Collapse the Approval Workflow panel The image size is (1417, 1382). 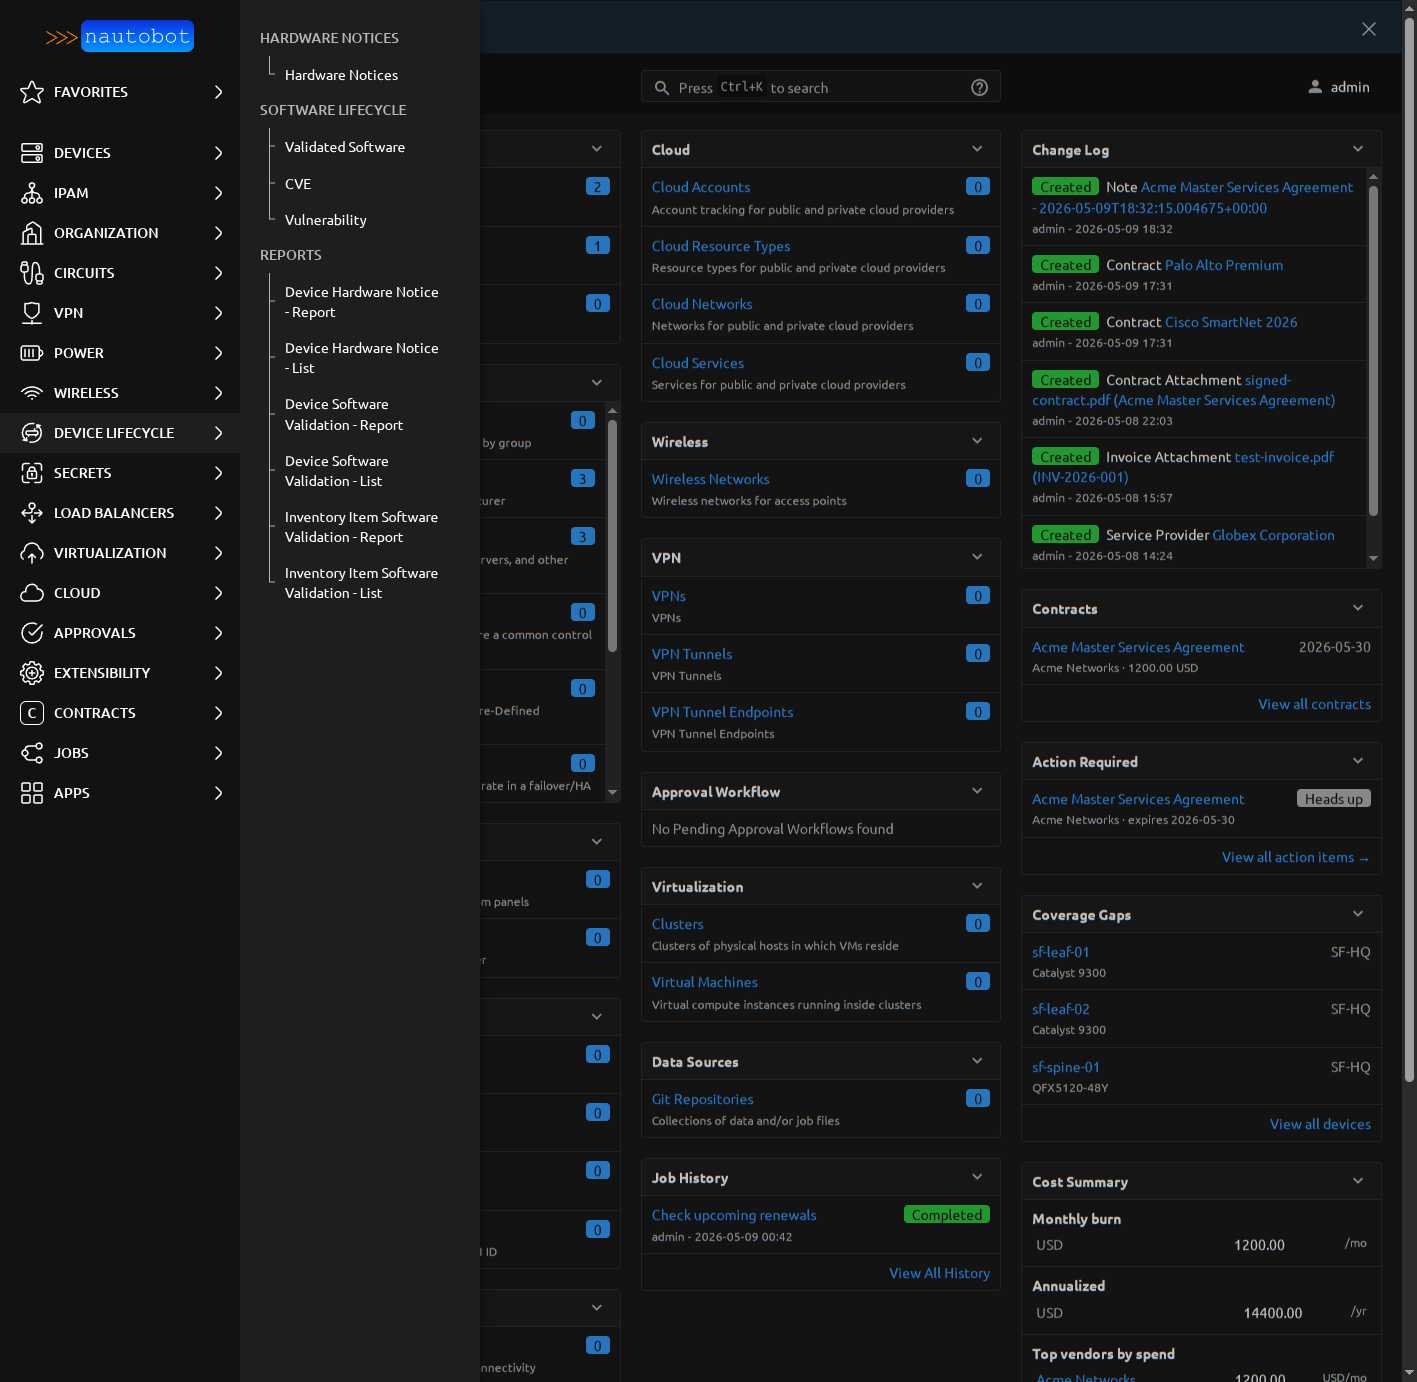pyautogui.click(x=977, y=791)
